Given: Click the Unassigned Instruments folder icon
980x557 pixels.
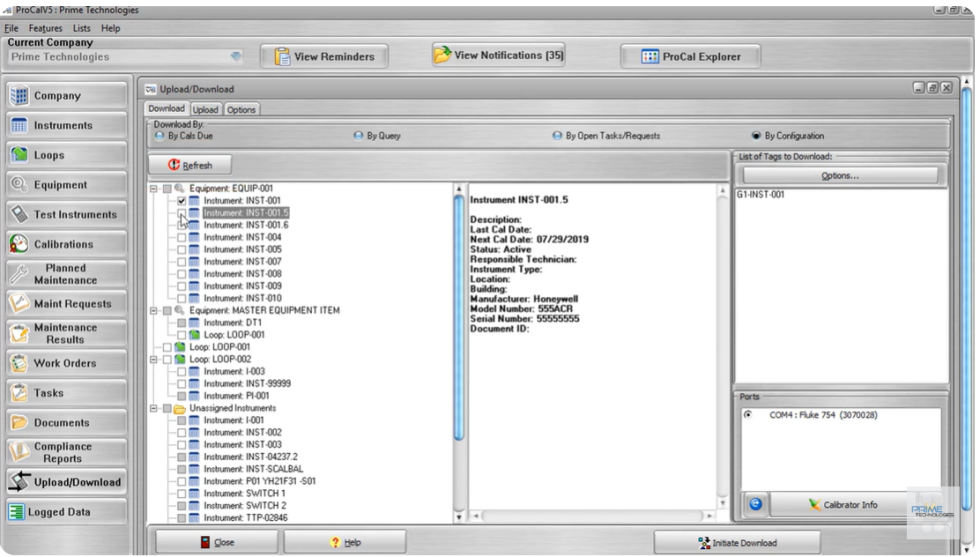Looking at the screenshot, I should (180, 408).
